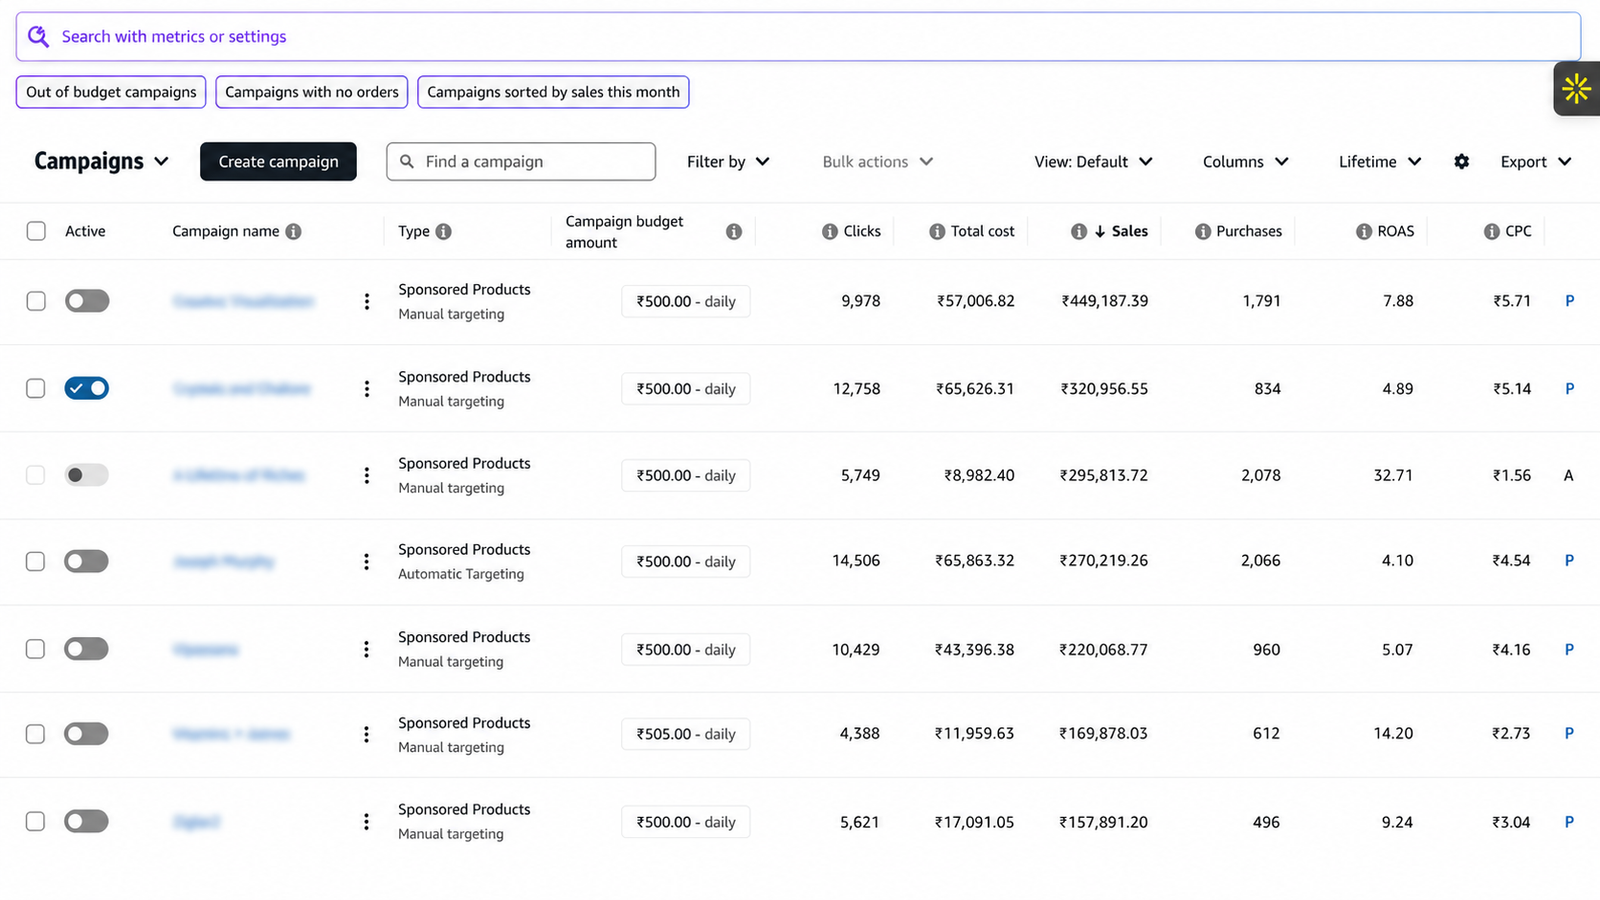Select checkbox for the ₹505.00 daily campaign
The width and height of the screenshot is (1600, 900).
36,734
